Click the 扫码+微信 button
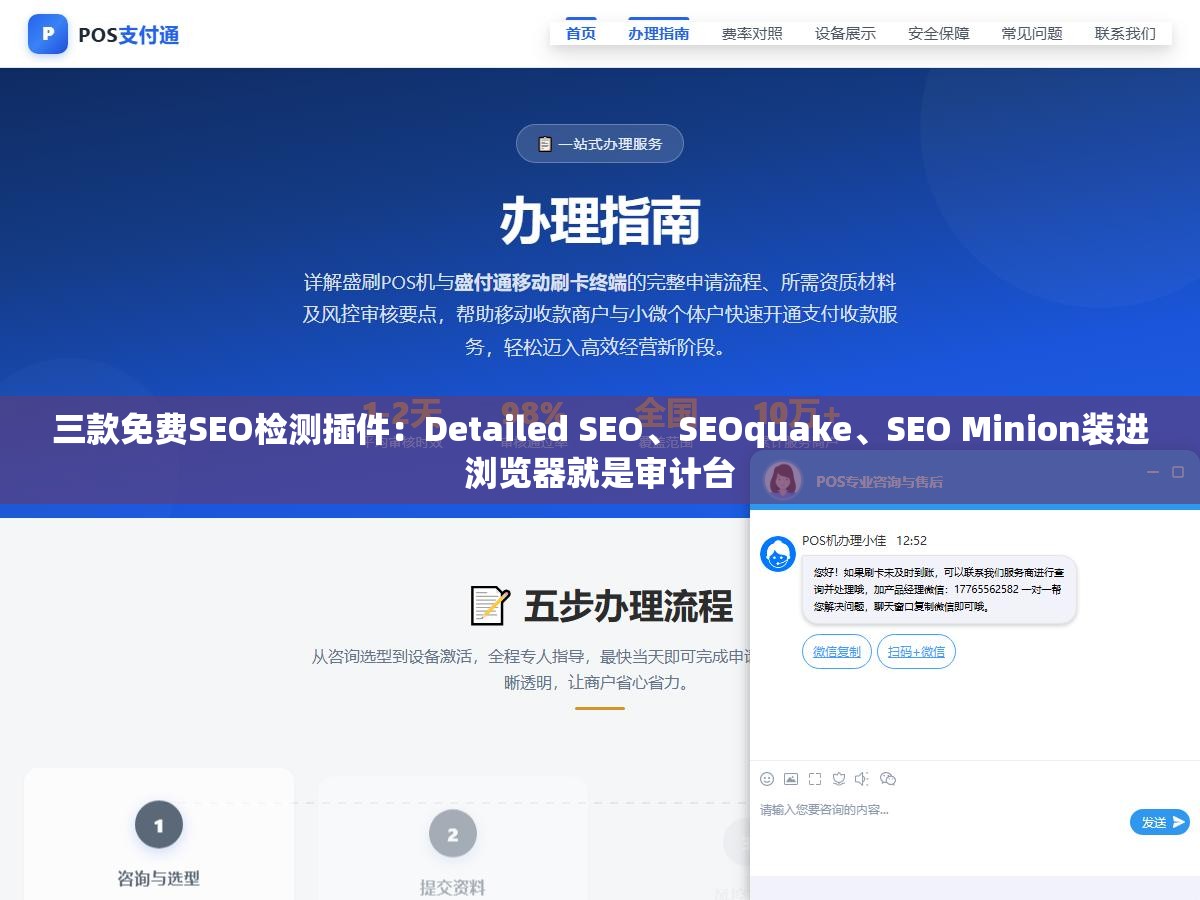 917,652
